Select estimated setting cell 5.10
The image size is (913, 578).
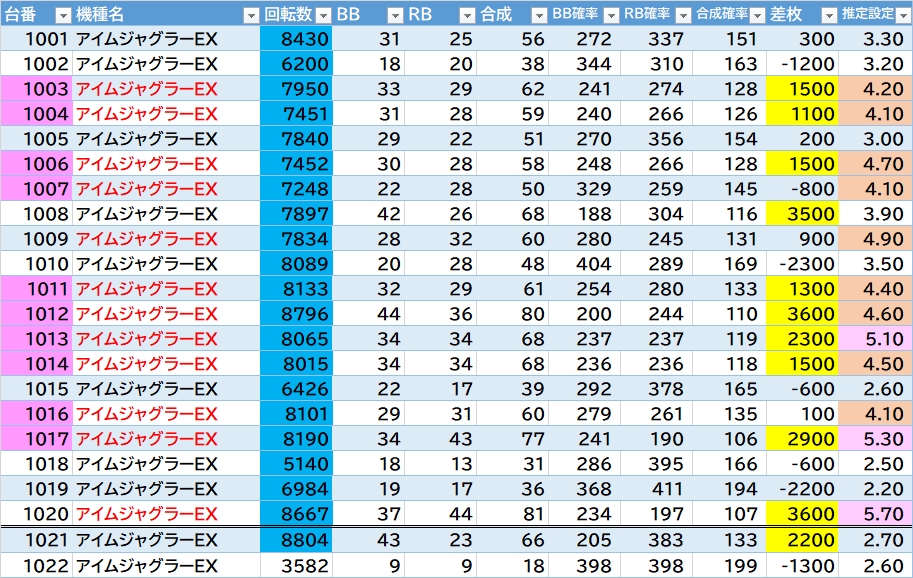coord(876,339)
